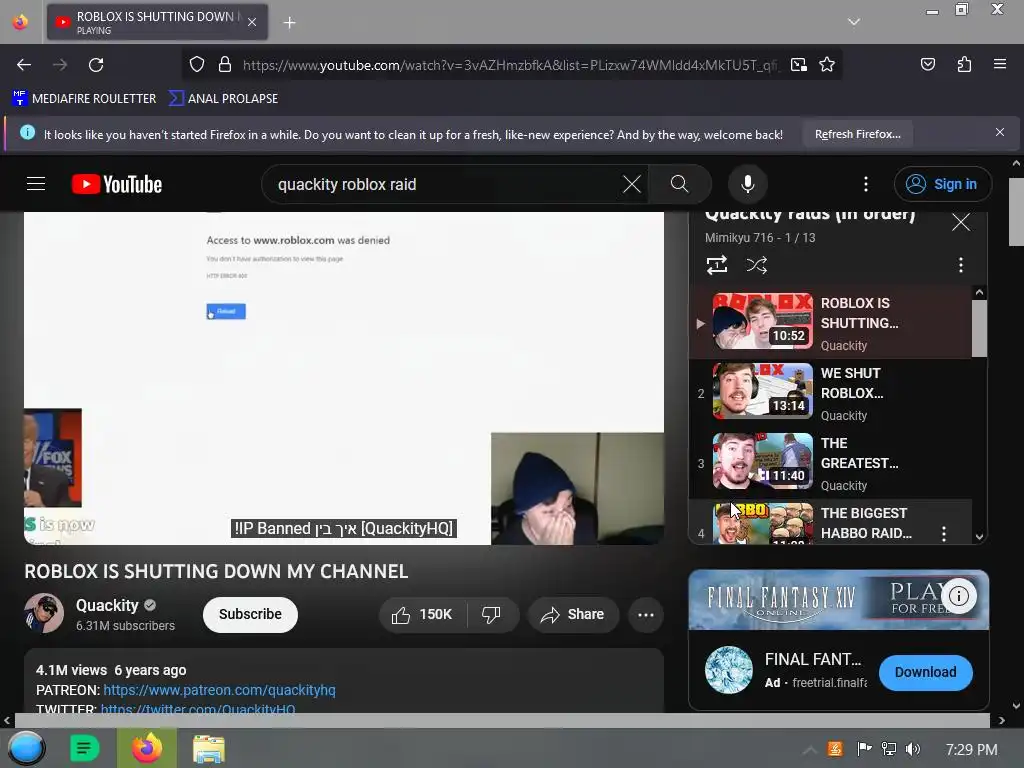Screen dimensions: 1024x768
Task: Share this video
Action: 573,615
